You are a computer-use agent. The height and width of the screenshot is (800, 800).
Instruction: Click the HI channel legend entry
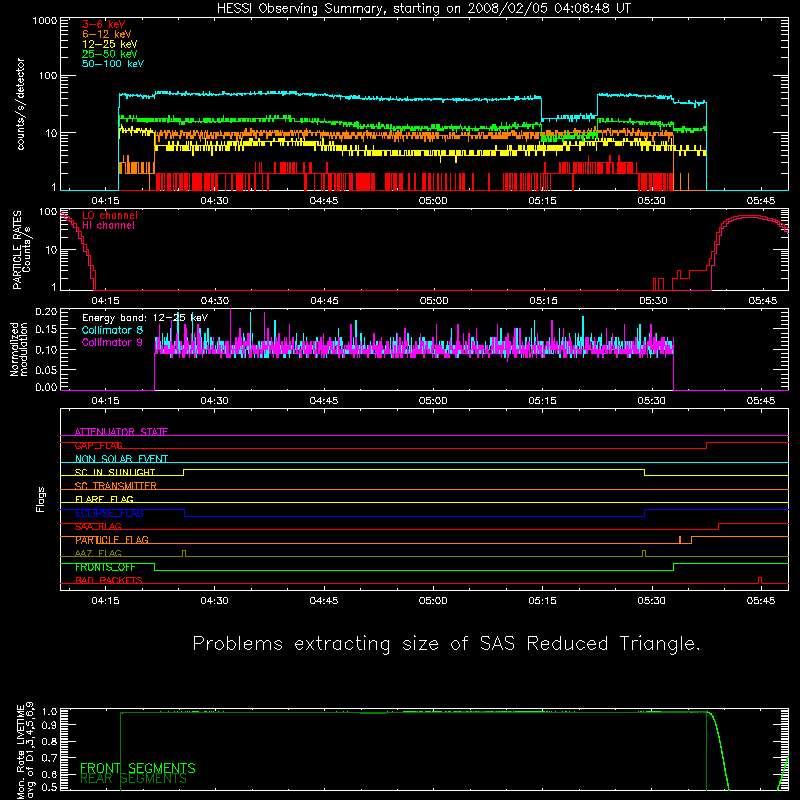109,225
